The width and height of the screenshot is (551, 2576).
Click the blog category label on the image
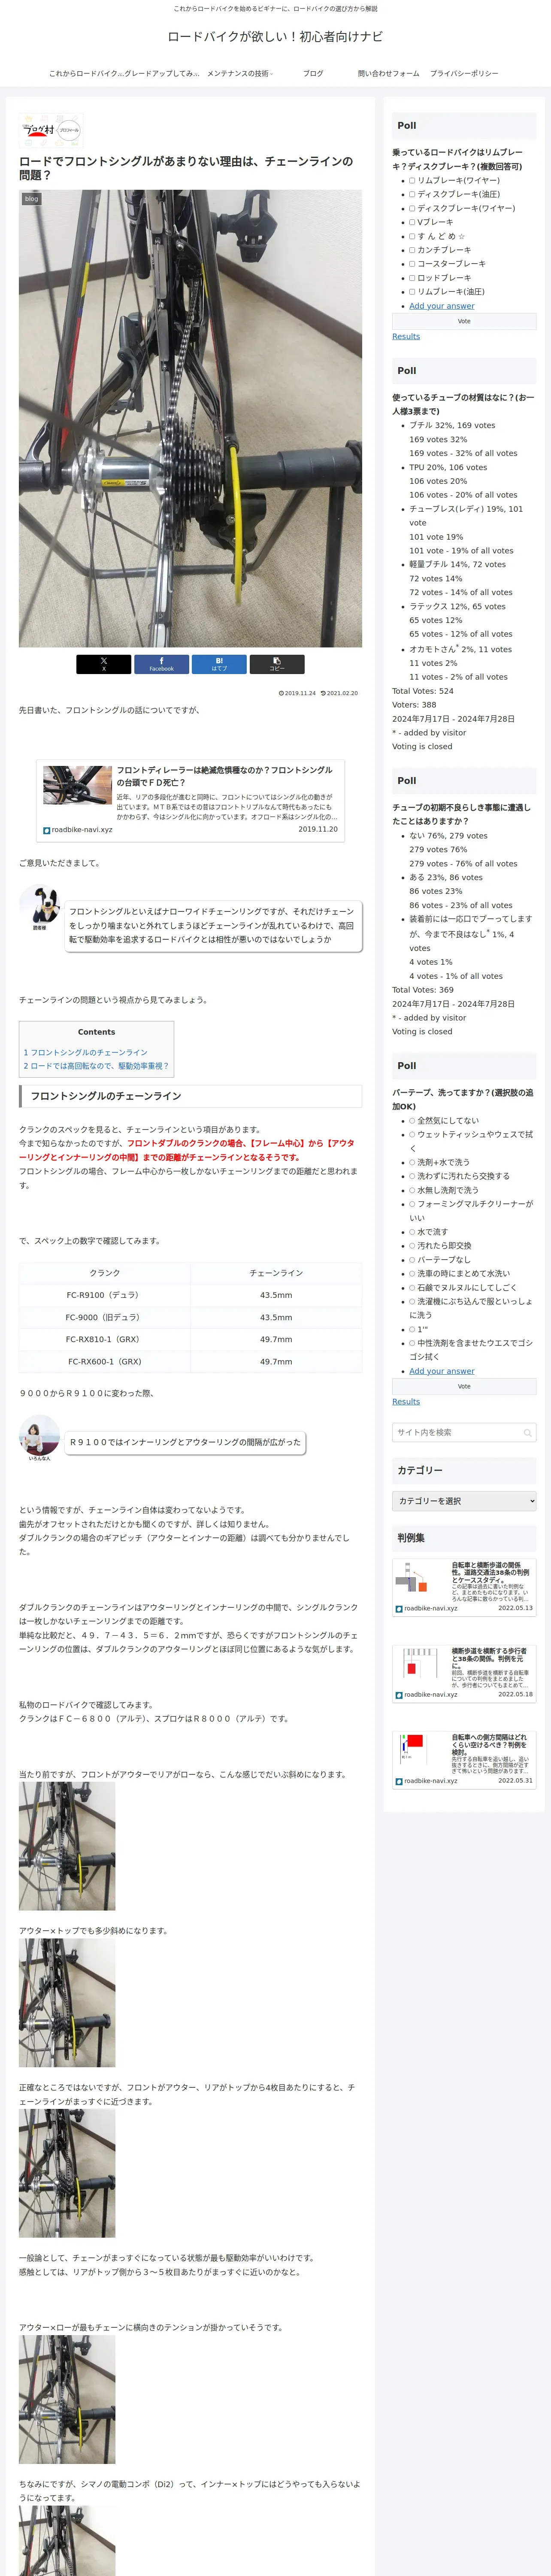tap(32, 199)
